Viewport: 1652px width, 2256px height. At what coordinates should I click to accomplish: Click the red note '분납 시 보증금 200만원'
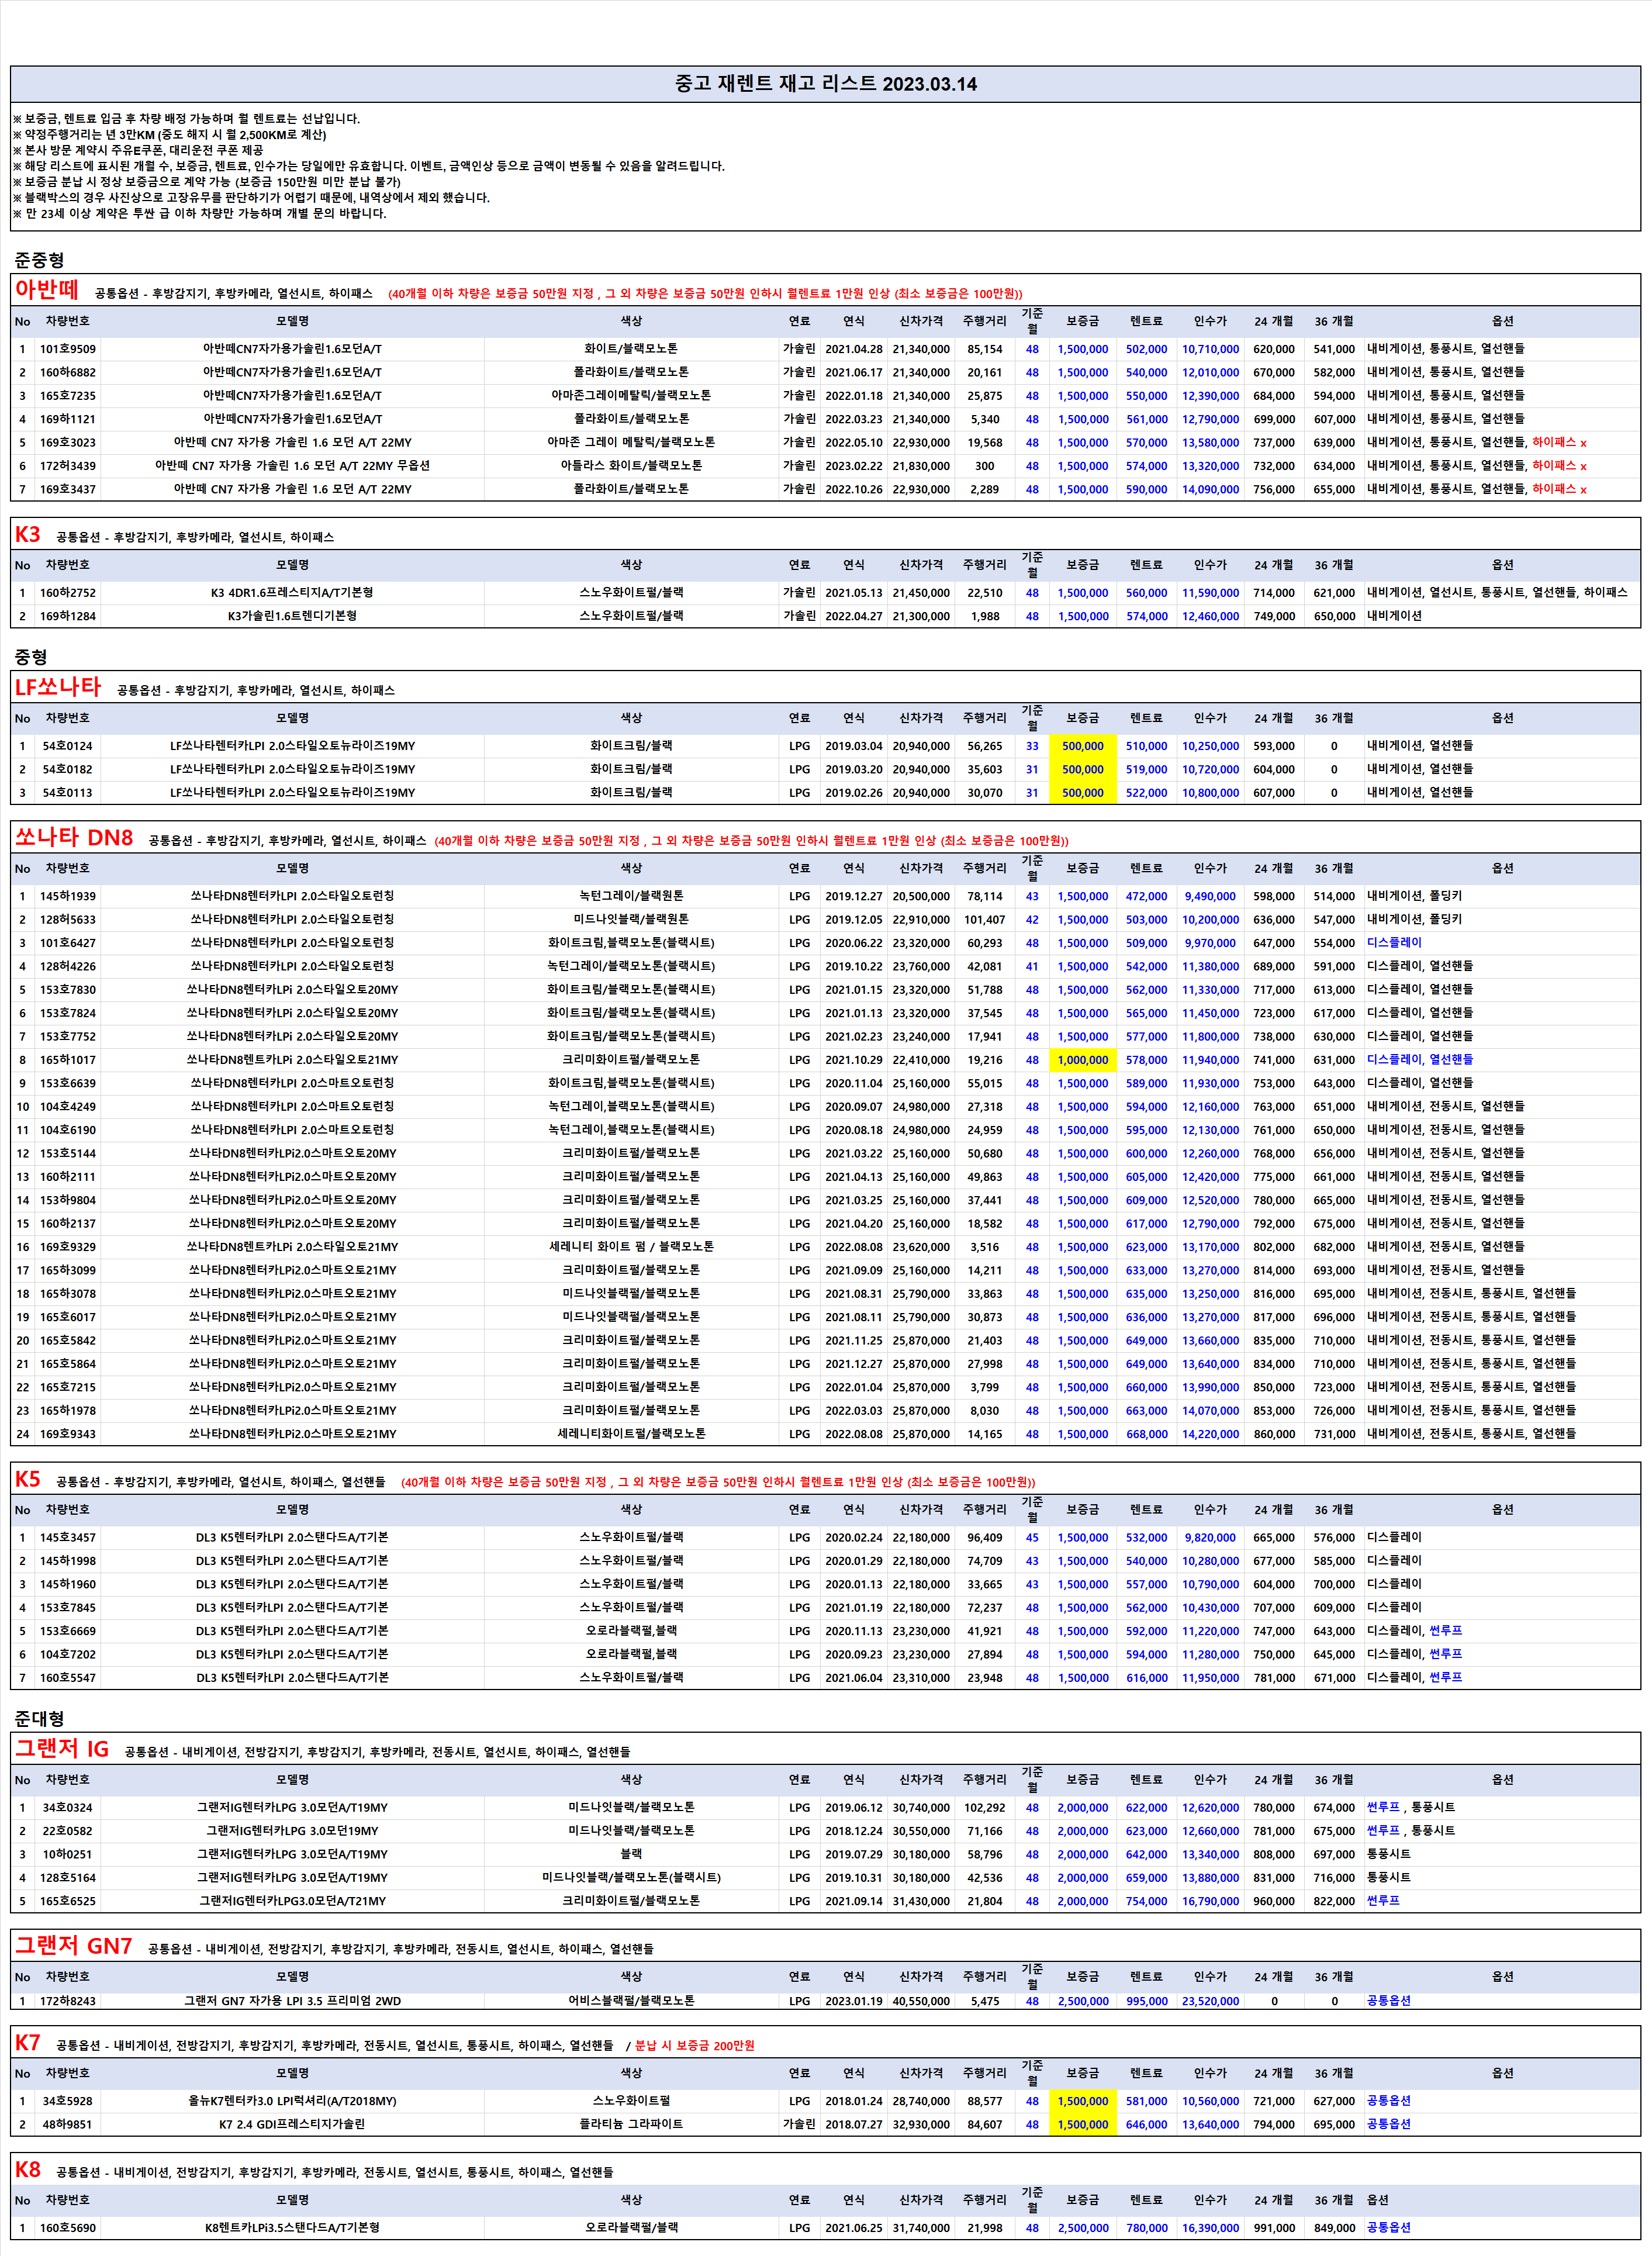(x=695, y=2046)
